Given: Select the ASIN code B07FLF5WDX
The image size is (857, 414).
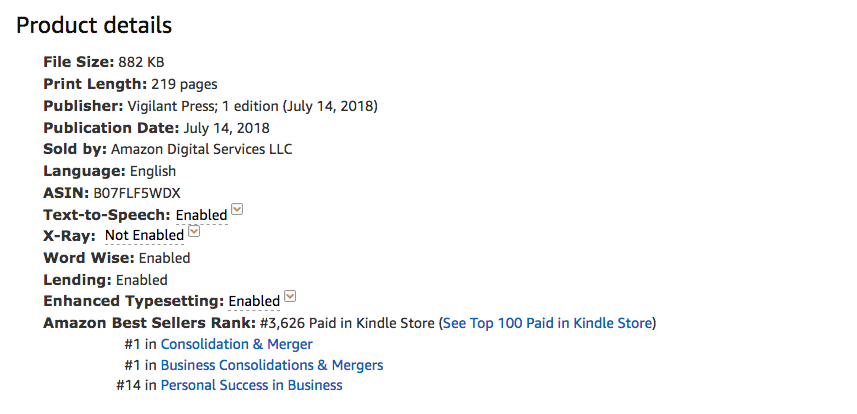Looking at the screenshot, I should click(137, 193).
